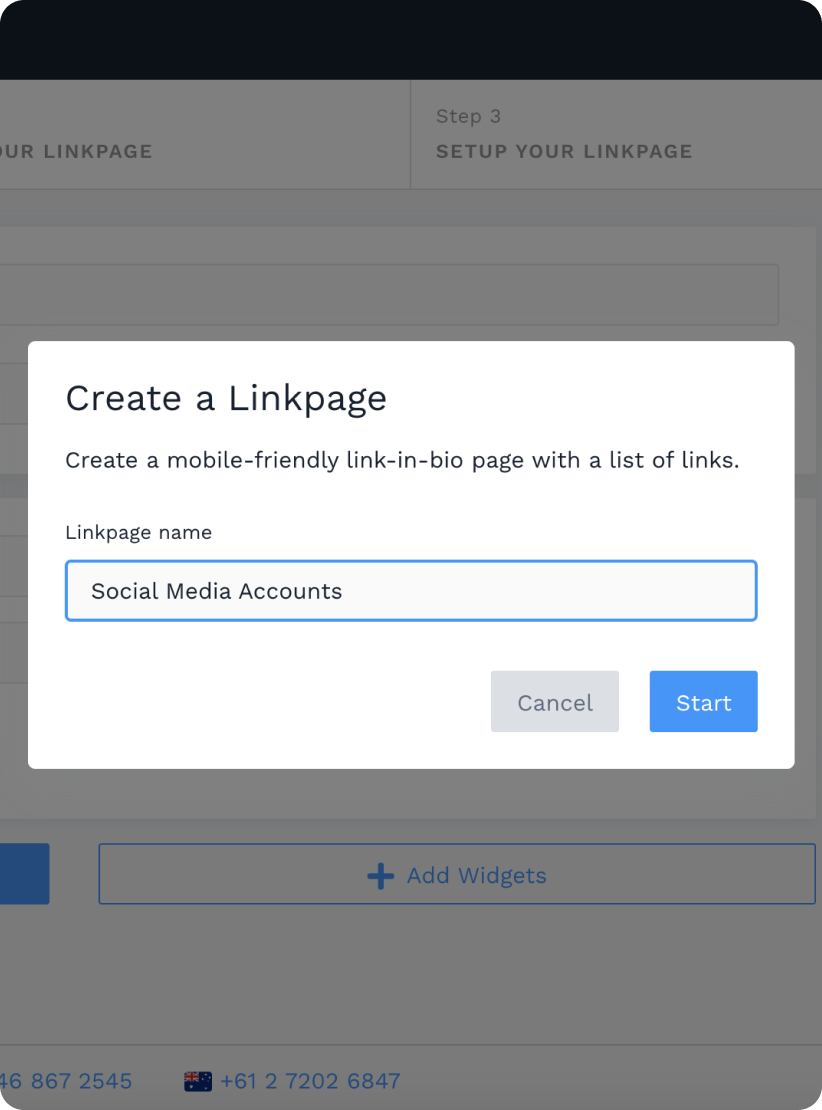The height and width of the screenshot is (1110, 822).
Task: Click the dimmed input field behind the dialog
Action: (x=389, y=294)
